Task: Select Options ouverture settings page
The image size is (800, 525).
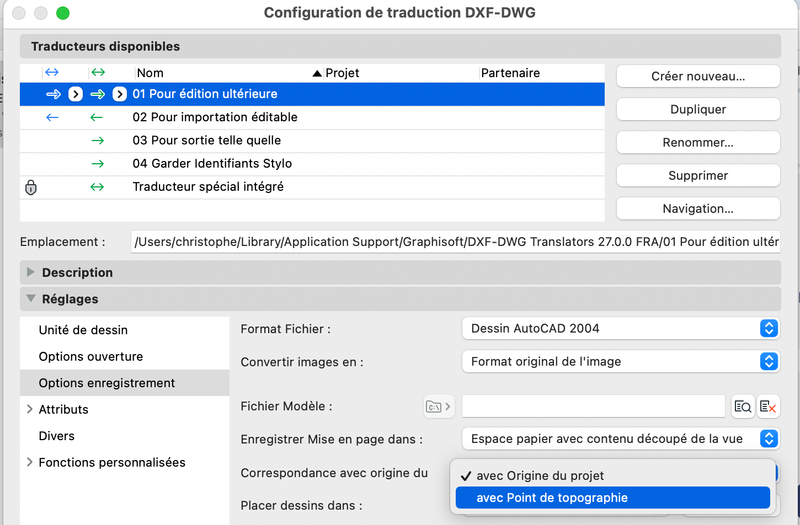Action: [x=124, y=357]
